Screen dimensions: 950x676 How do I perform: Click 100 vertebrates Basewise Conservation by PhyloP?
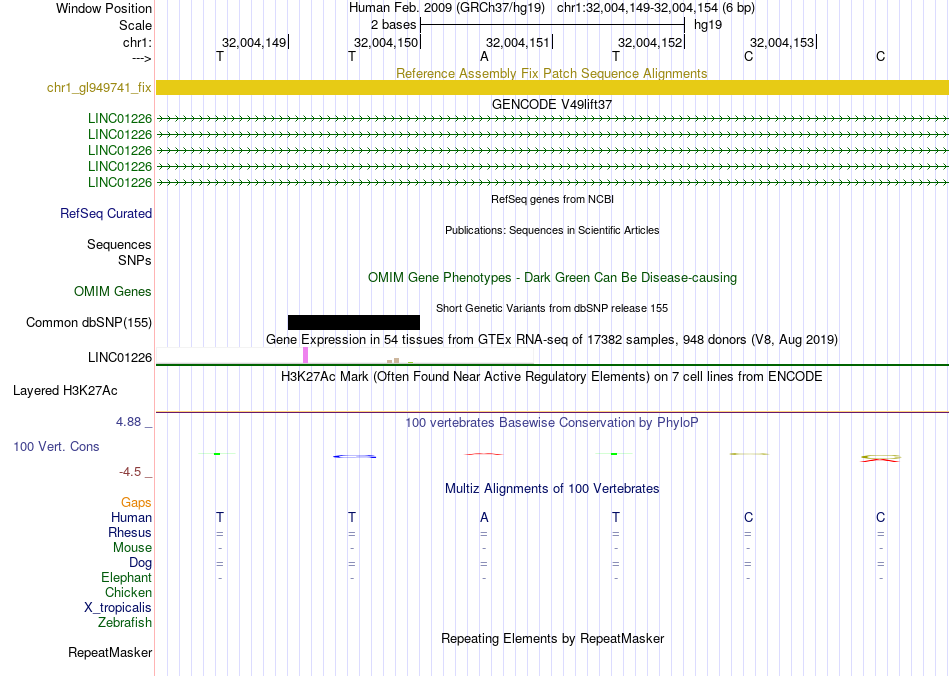point(552,422)
